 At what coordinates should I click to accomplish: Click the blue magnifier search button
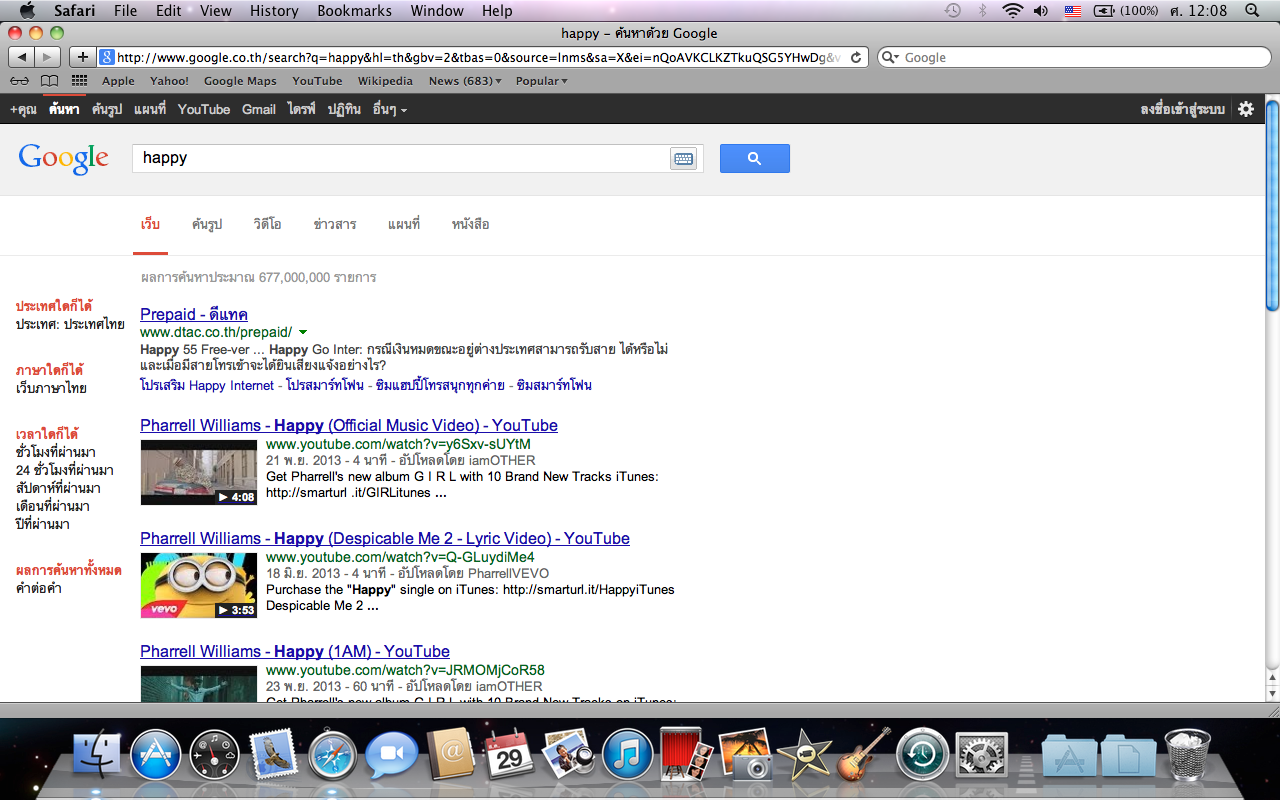[x=755, y=158]
